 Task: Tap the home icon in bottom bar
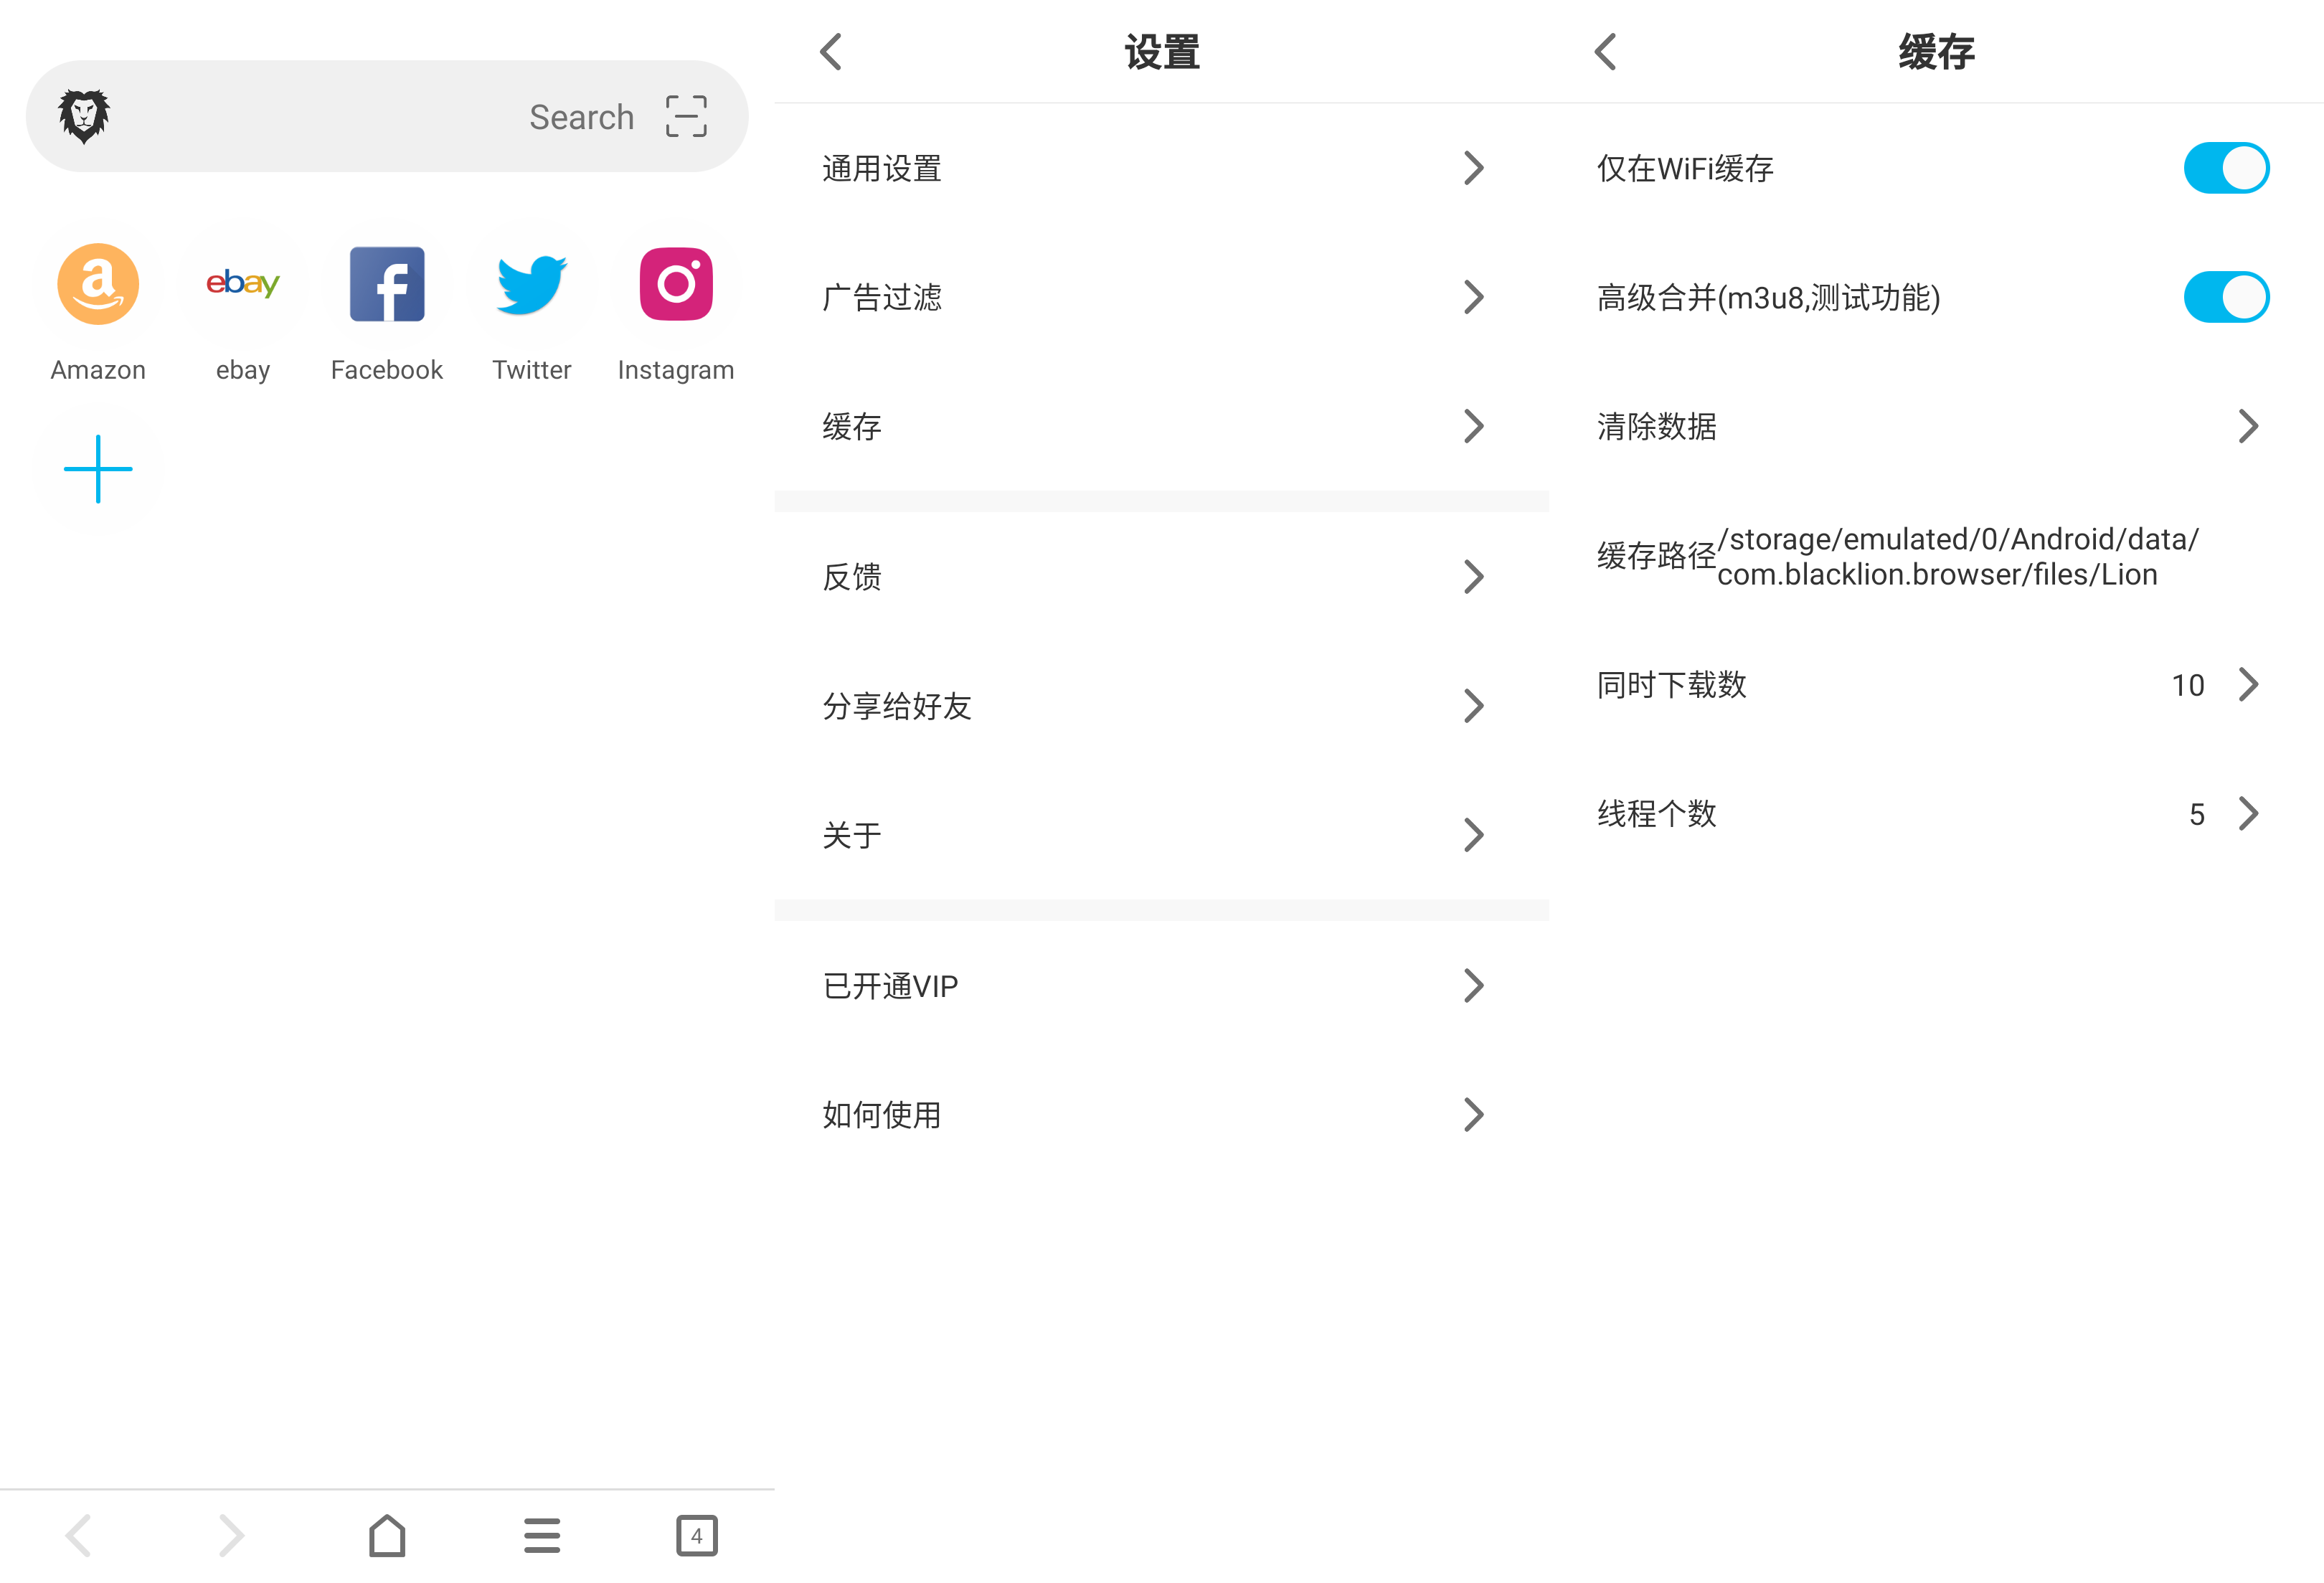(387, 1535)
